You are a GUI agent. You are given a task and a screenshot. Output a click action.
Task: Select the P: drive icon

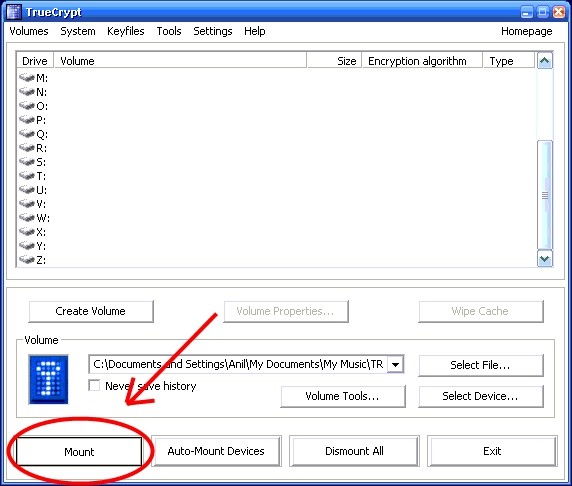[27, 120]
